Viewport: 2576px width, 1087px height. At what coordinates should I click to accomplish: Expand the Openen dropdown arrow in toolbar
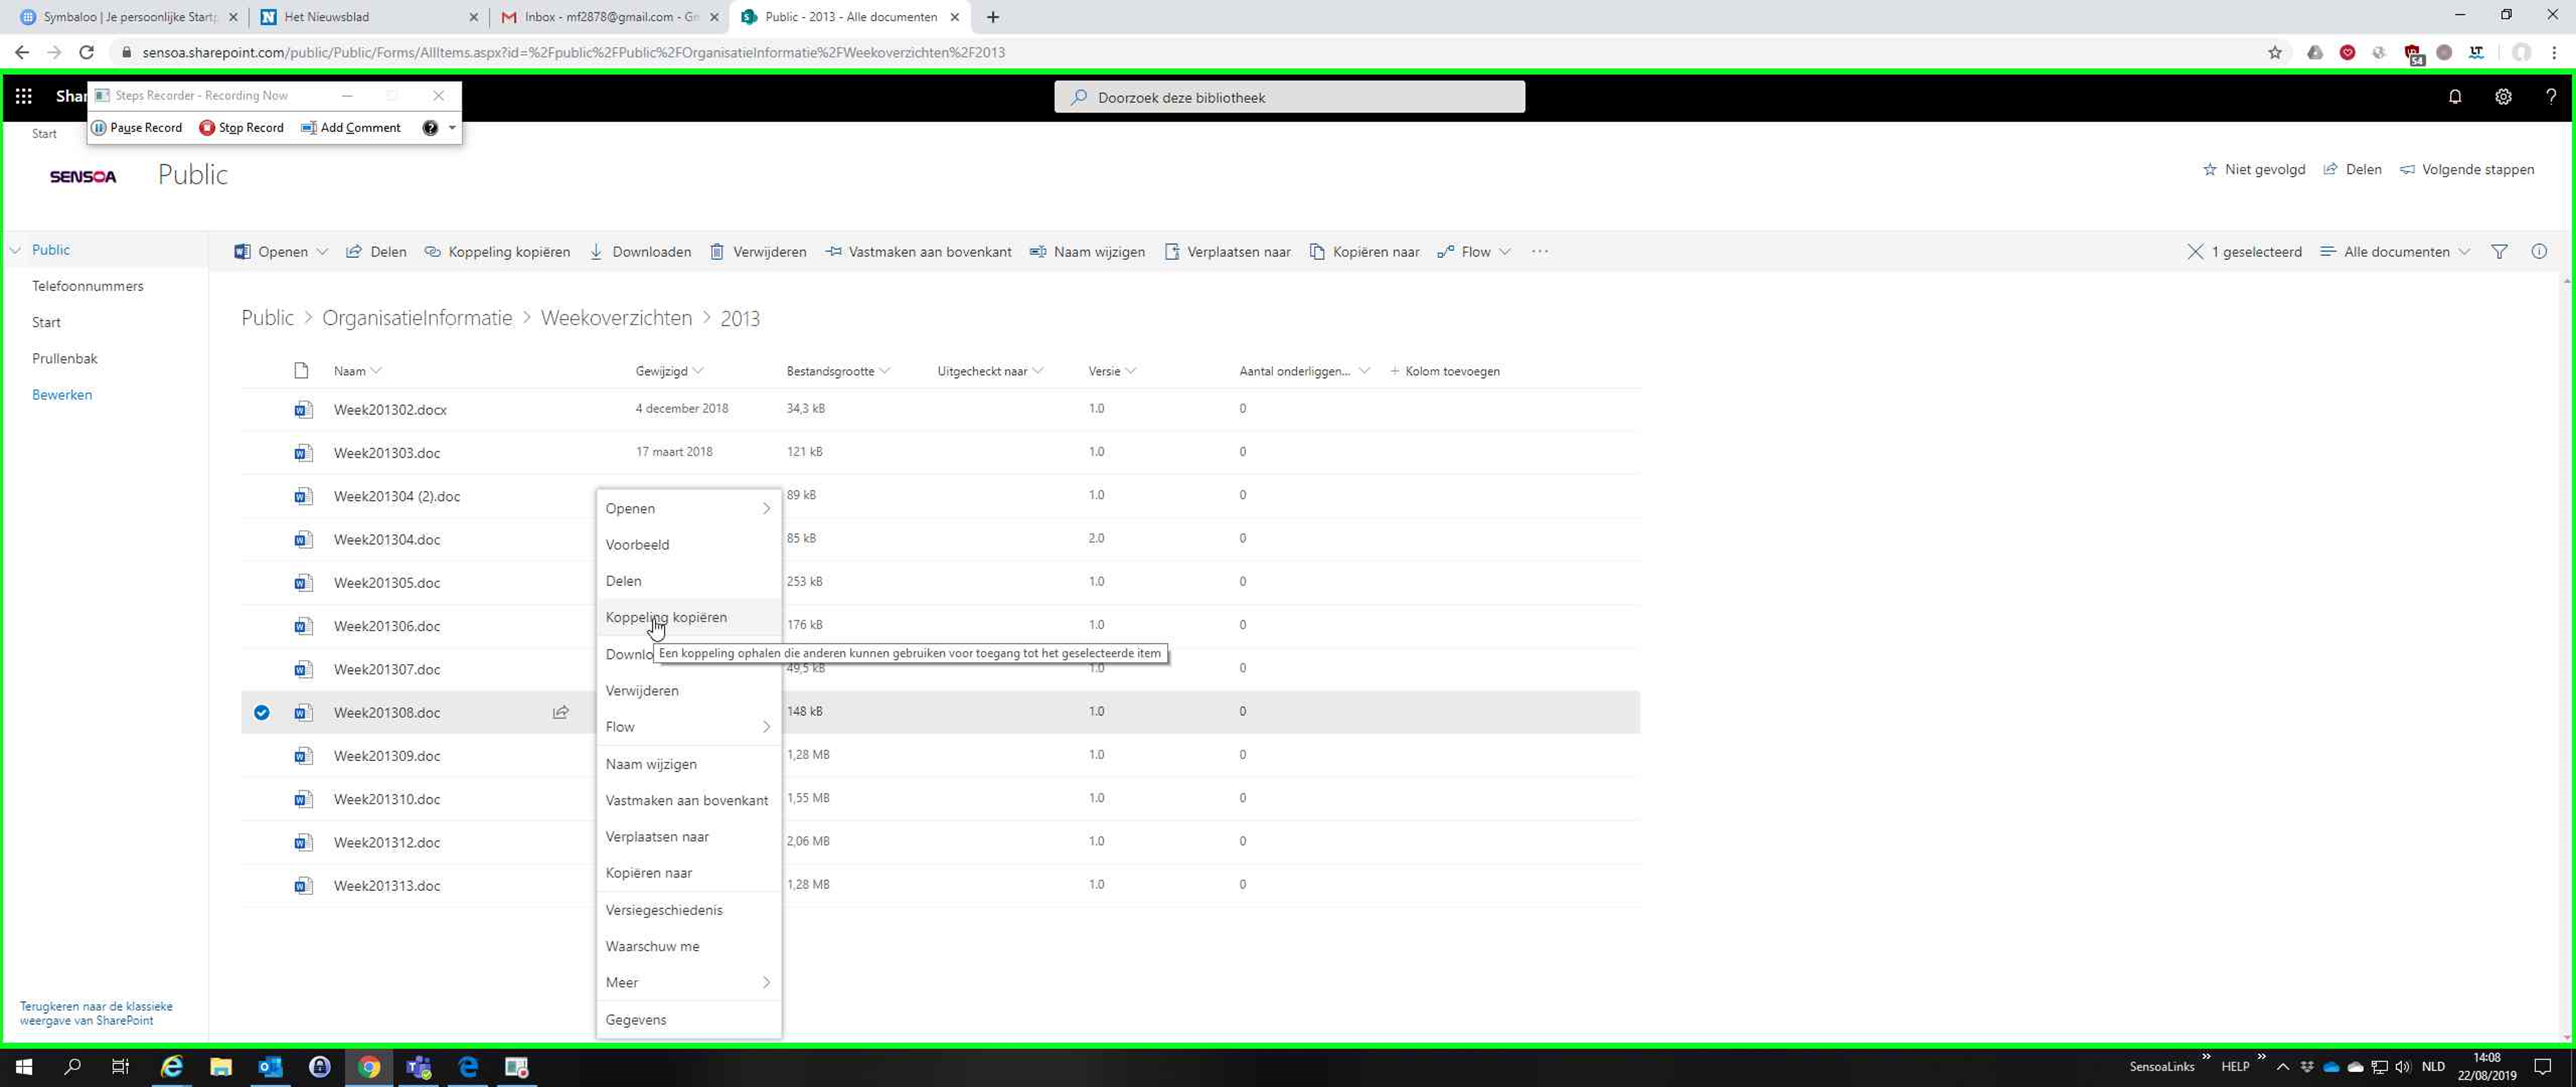pos(322,252)
